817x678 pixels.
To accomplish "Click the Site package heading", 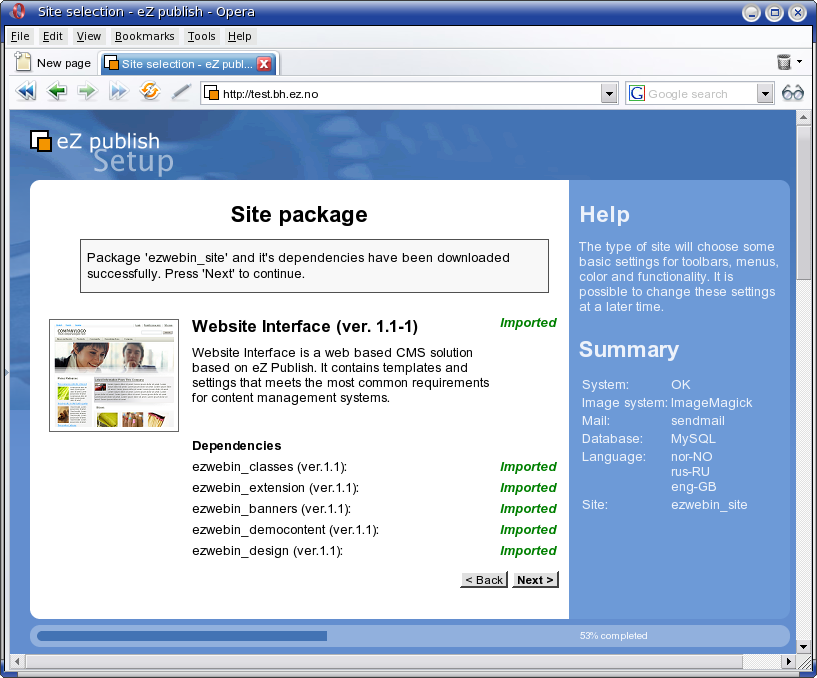I will (299, 215).
